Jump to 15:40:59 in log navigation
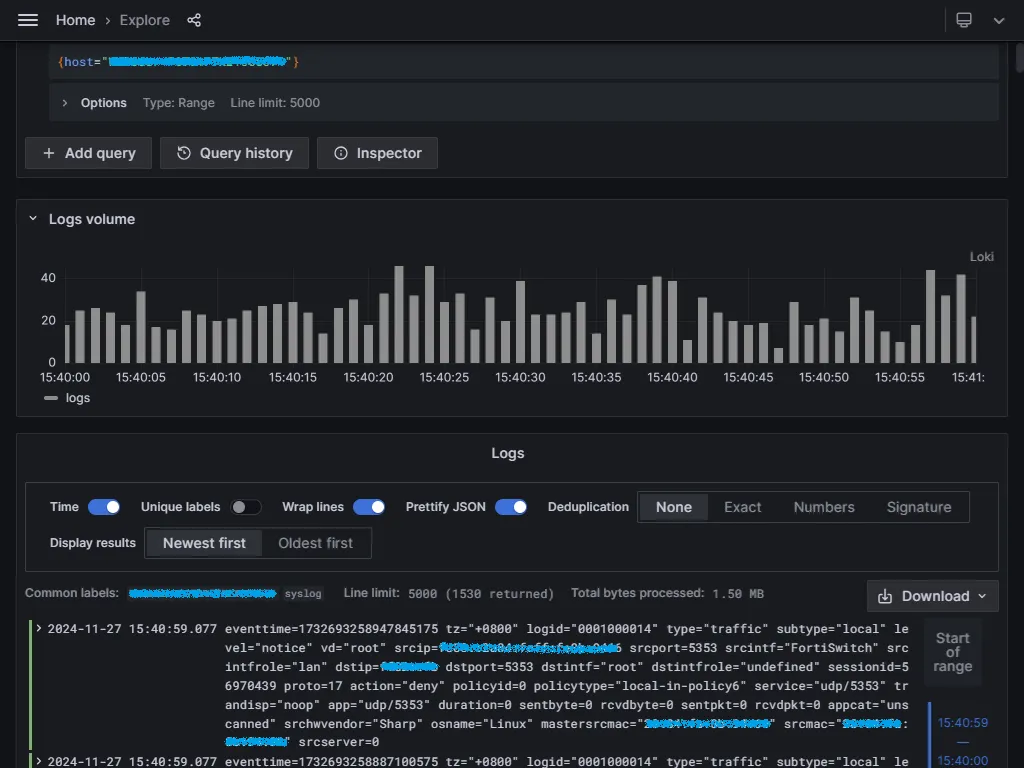 click(x=963, y=722)
